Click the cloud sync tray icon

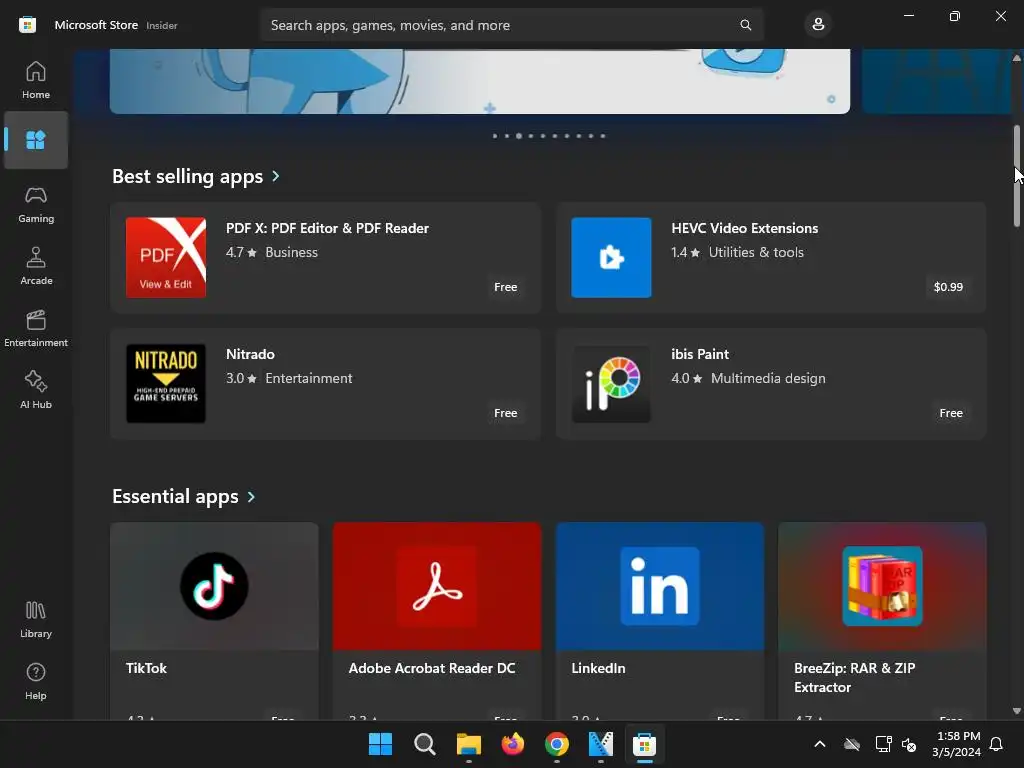click(x=852, y=744)
